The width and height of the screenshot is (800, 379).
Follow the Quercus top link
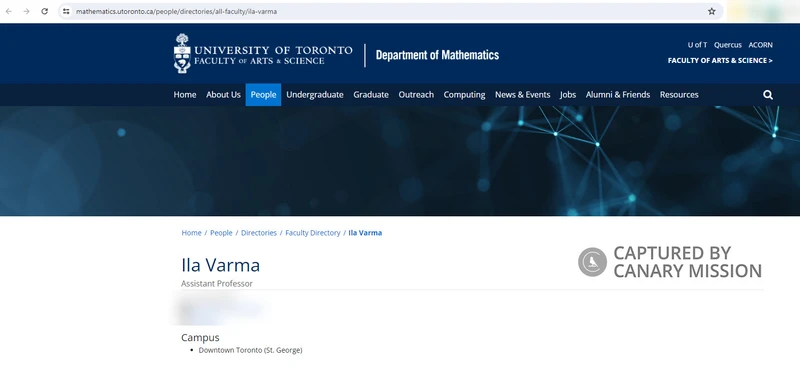728,45
